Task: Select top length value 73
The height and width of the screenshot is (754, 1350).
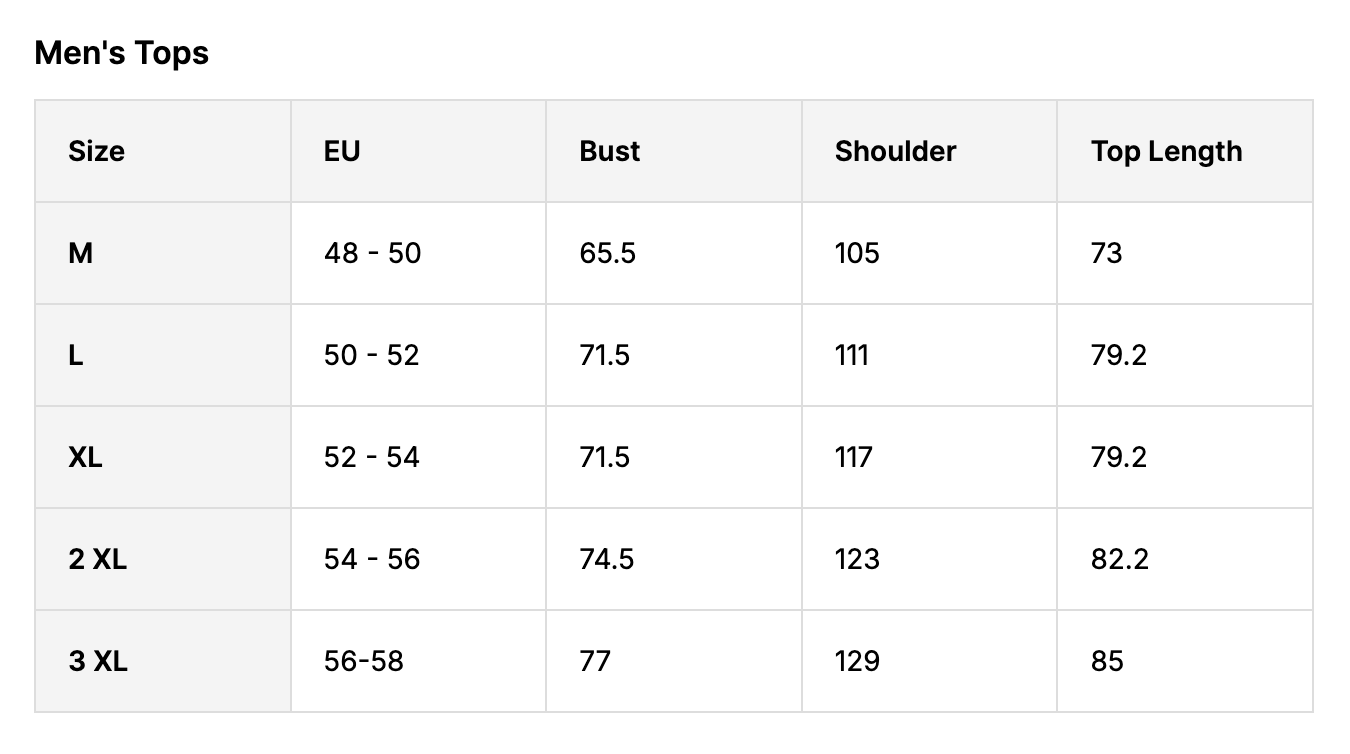Action: click(x=1106, y=254)
